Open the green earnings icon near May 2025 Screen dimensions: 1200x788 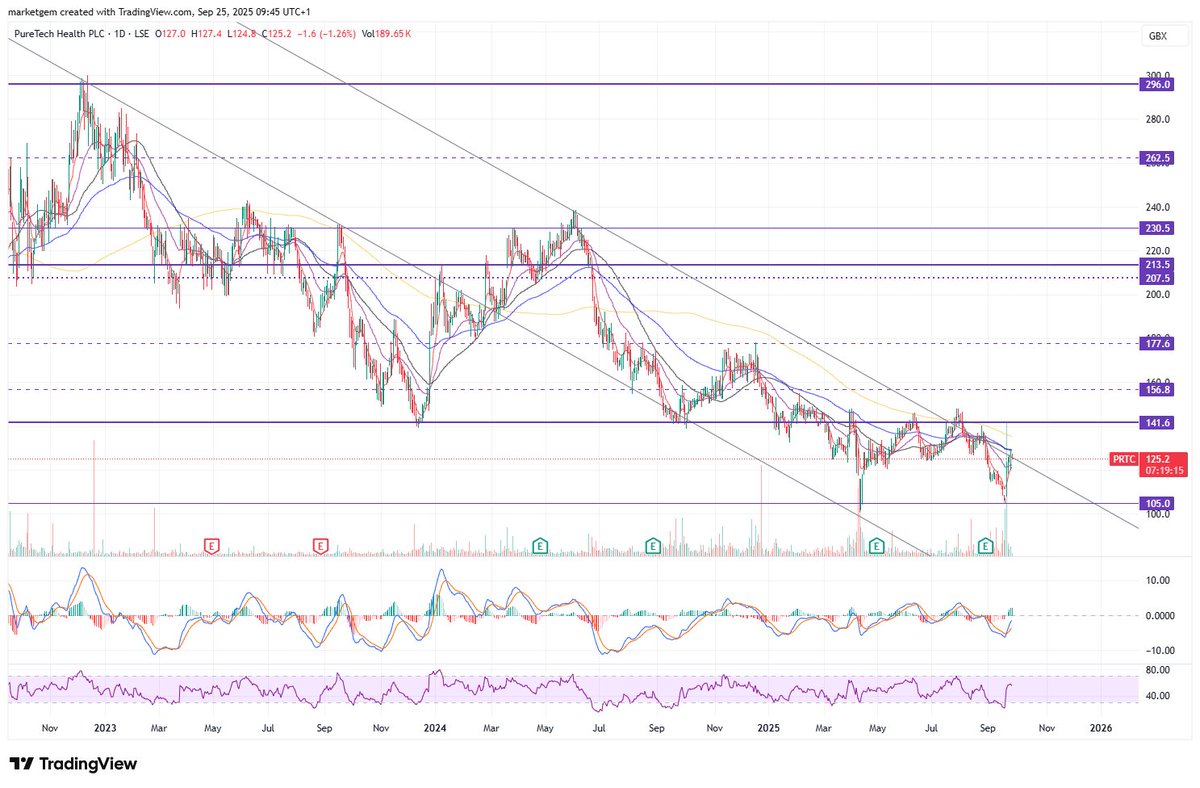pos(876,546)
